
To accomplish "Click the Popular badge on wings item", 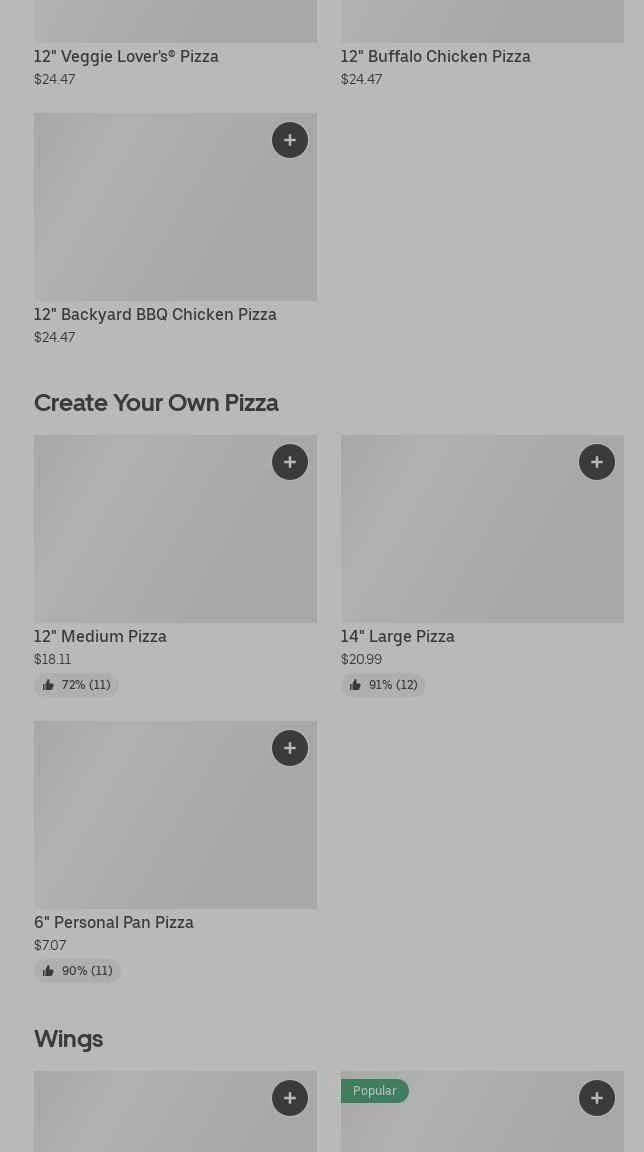I will coord(375,1091).
